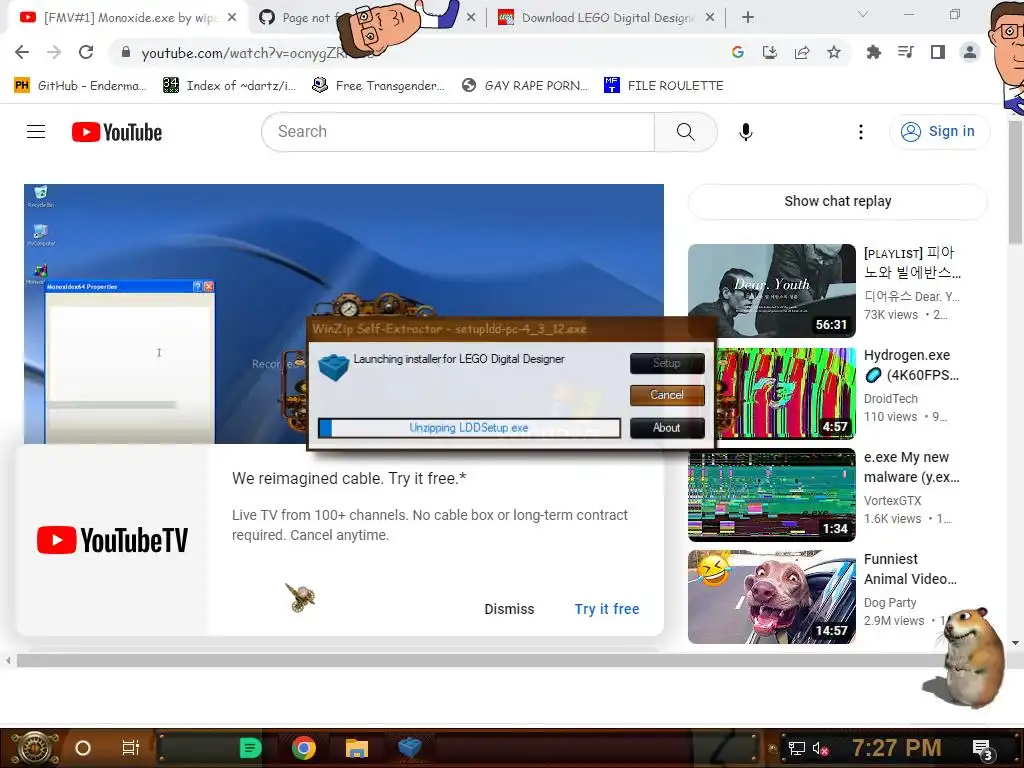The image size is (1024, 768).
Task: Sign in to YouTube
Action: coord(938,132)
